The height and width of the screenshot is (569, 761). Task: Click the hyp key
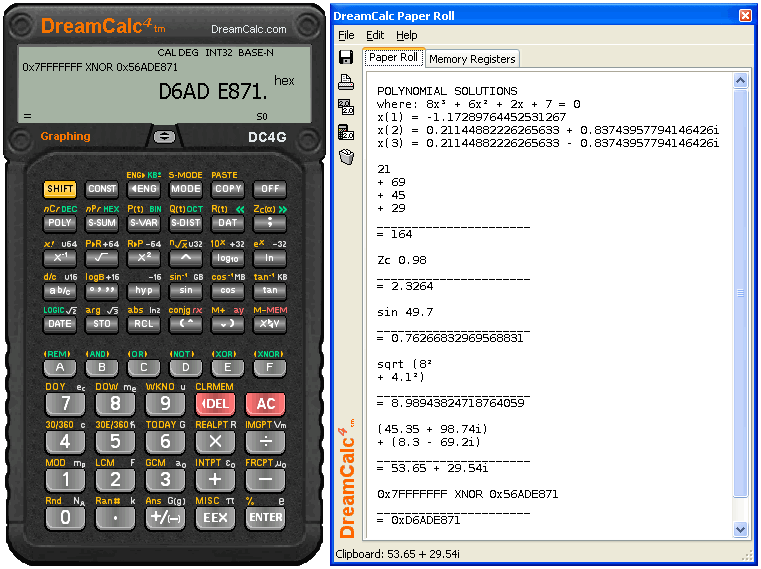point(144,290)
